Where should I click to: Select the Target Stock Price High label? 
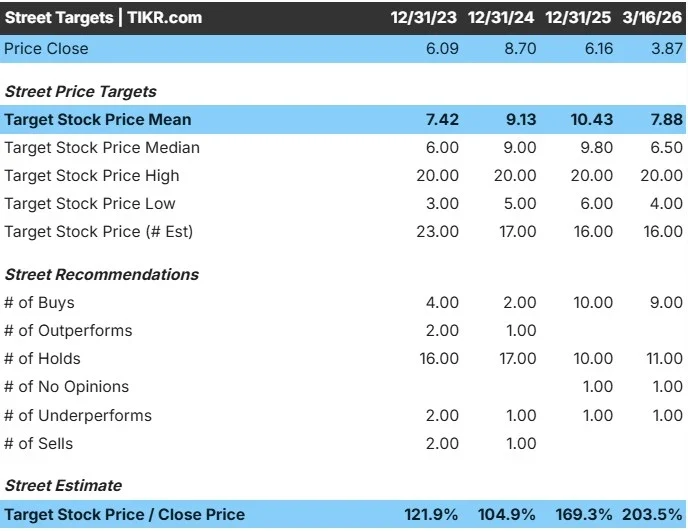92,176
